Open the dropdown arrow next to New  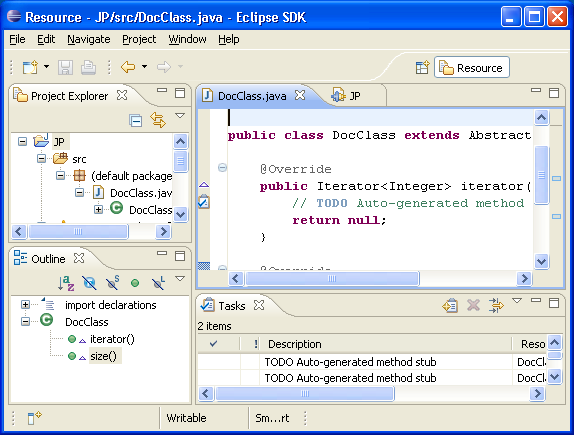point(46,67)
